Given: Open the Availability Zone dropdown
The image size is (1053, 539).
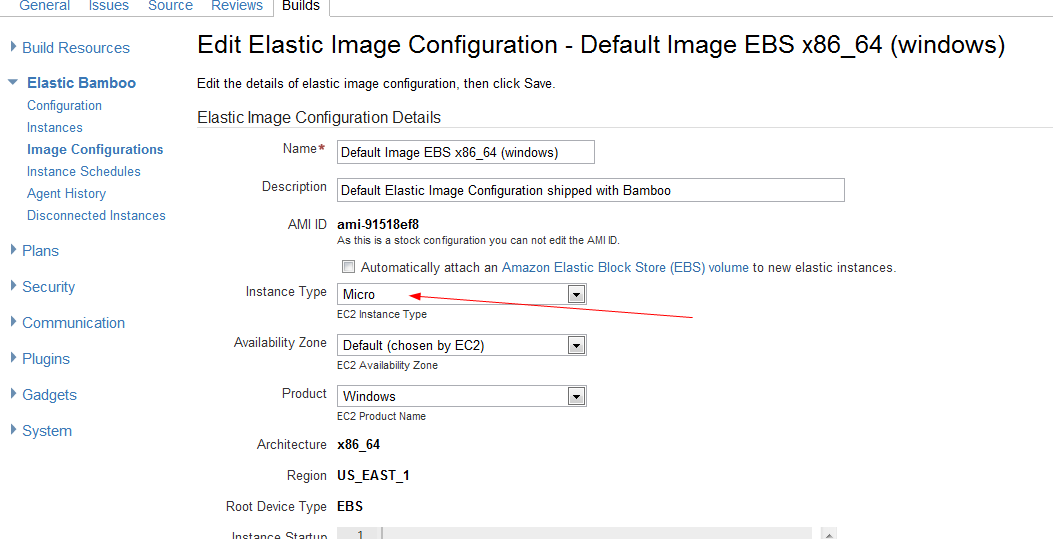Looking at the screenshot, I should 575,346.
